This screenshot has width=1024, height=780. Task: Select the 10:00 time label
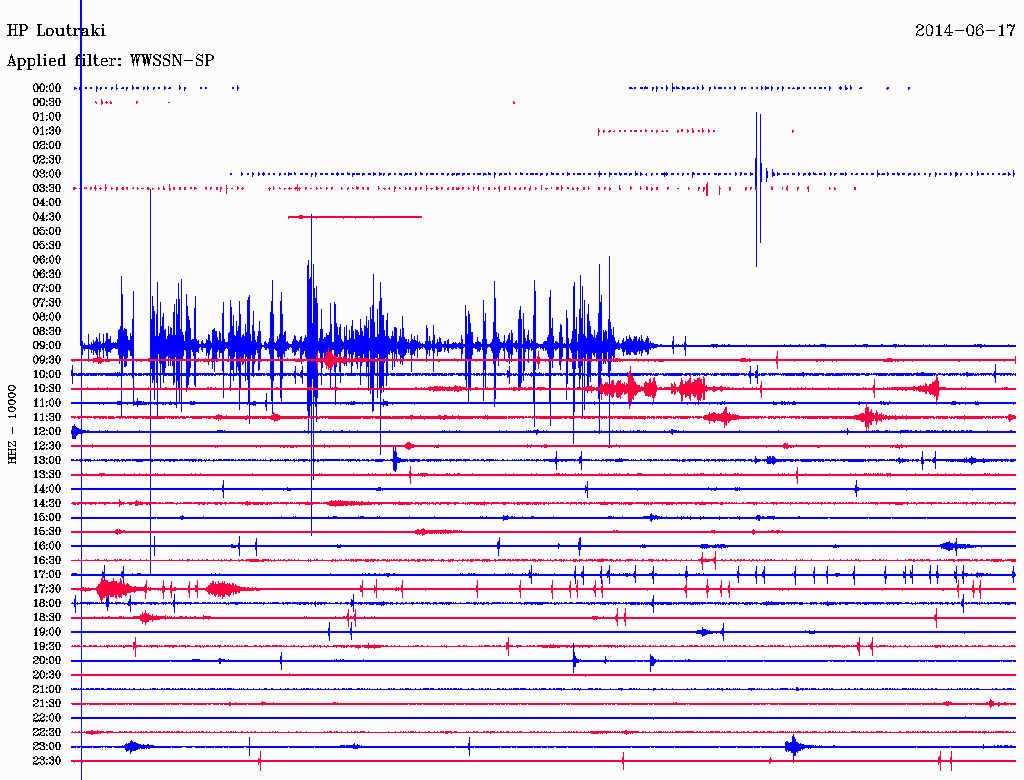pos(47,374)
